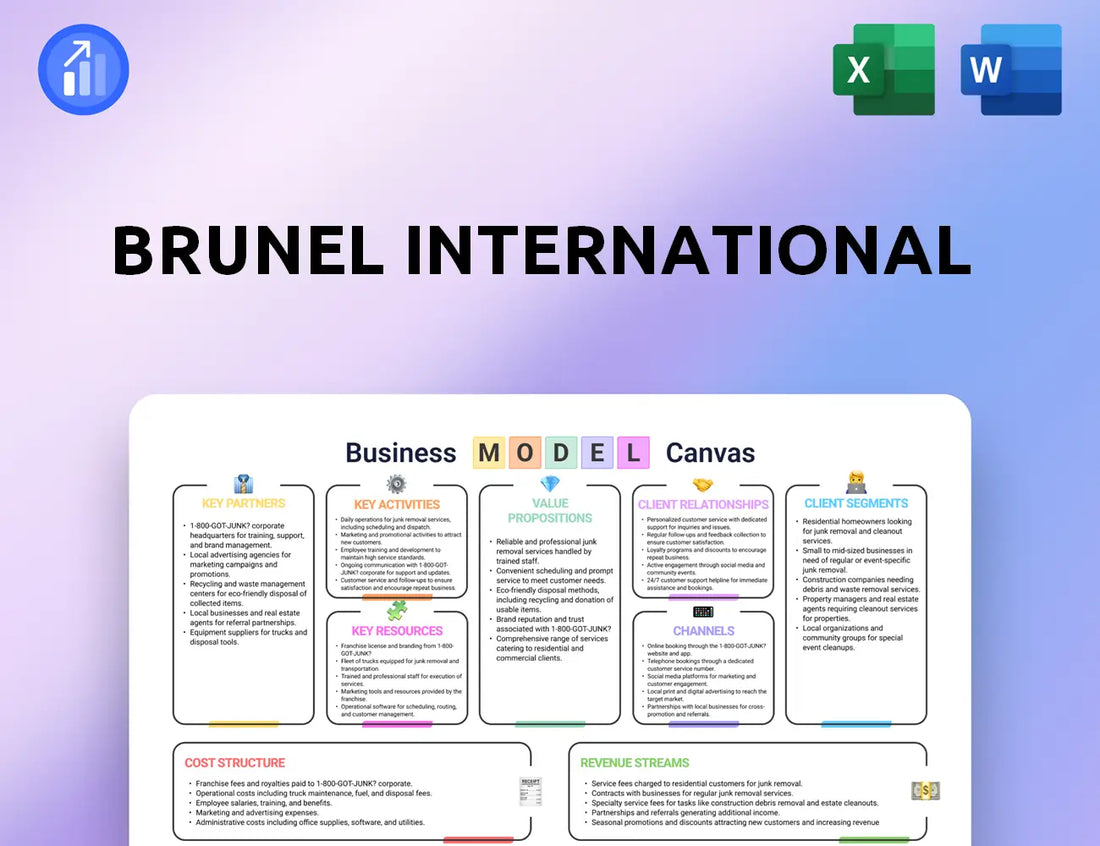
Task: Select the COST STRUCTURE heading
Action: (x=234, y=763)
